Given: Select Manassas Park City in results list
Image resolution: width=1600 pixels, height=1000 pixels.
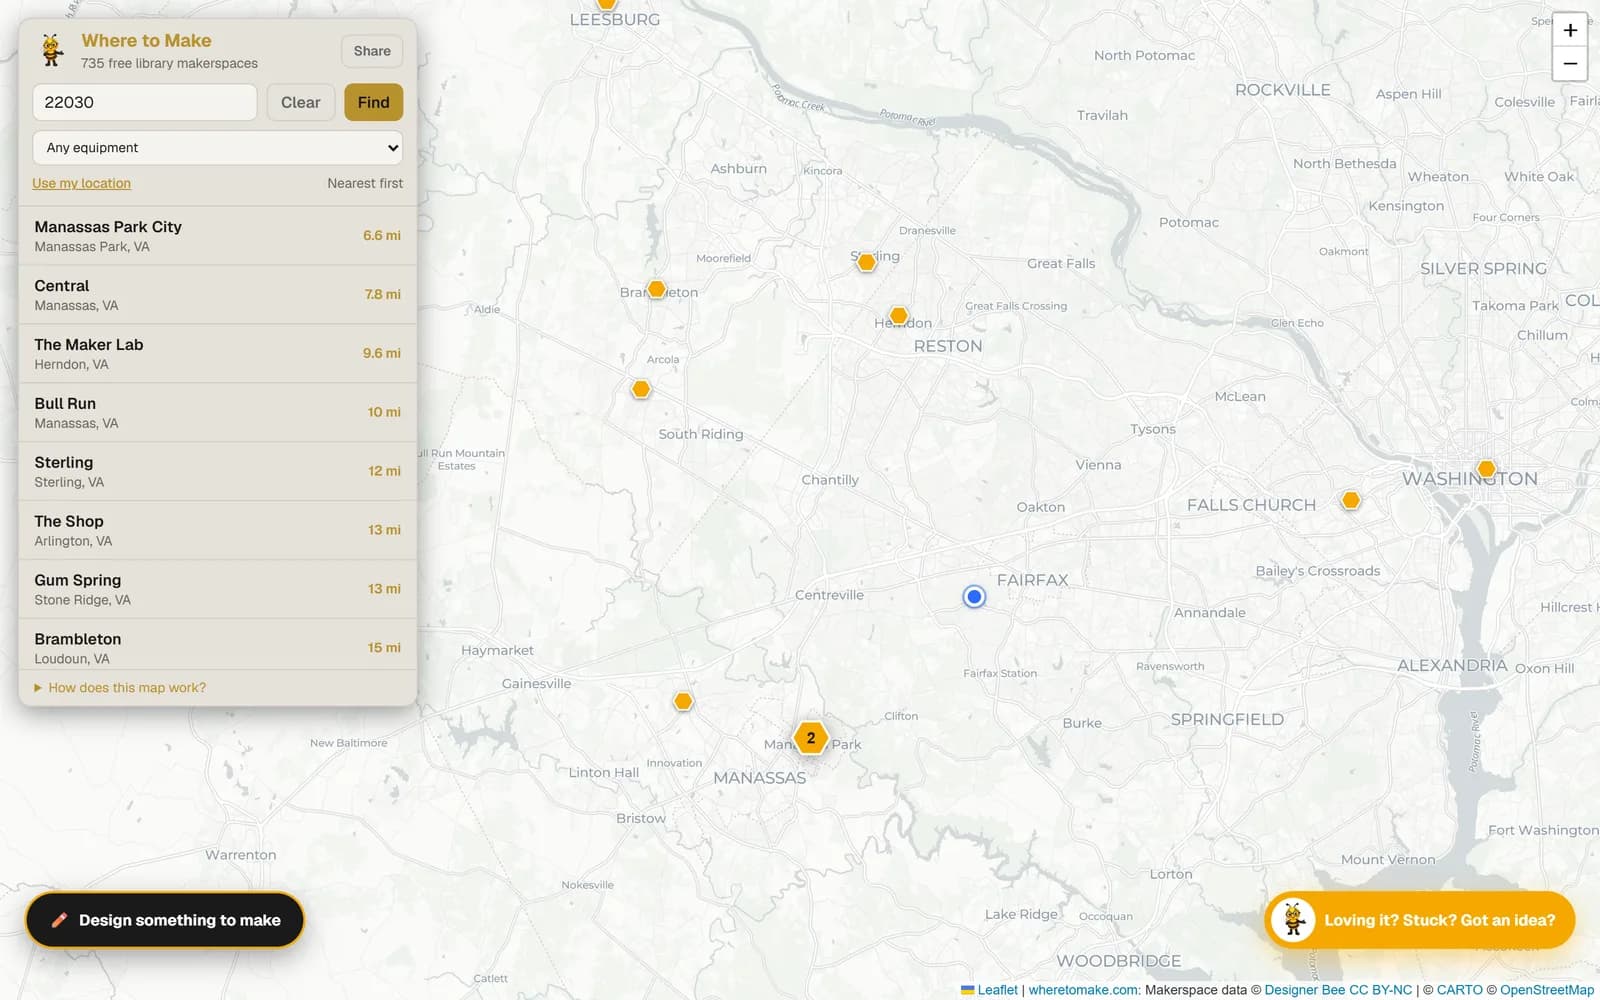Looking at the screenshot, I should pos(218,236).
